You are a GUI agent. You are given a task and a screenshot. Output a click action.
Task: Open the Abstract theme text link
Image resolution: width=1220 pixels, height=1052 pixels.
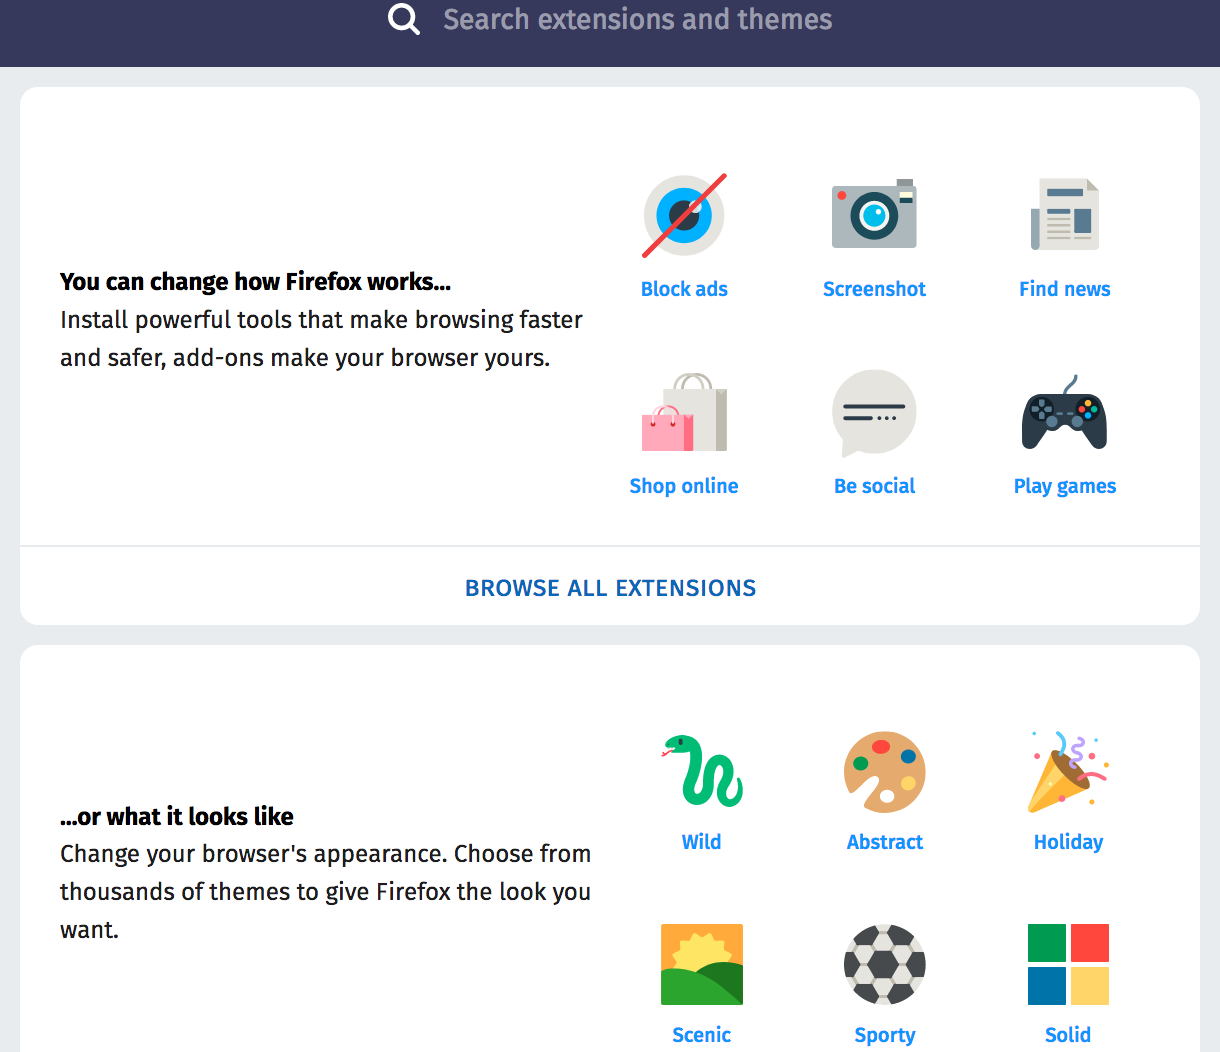pyautogui.click(x=885, y=842)
